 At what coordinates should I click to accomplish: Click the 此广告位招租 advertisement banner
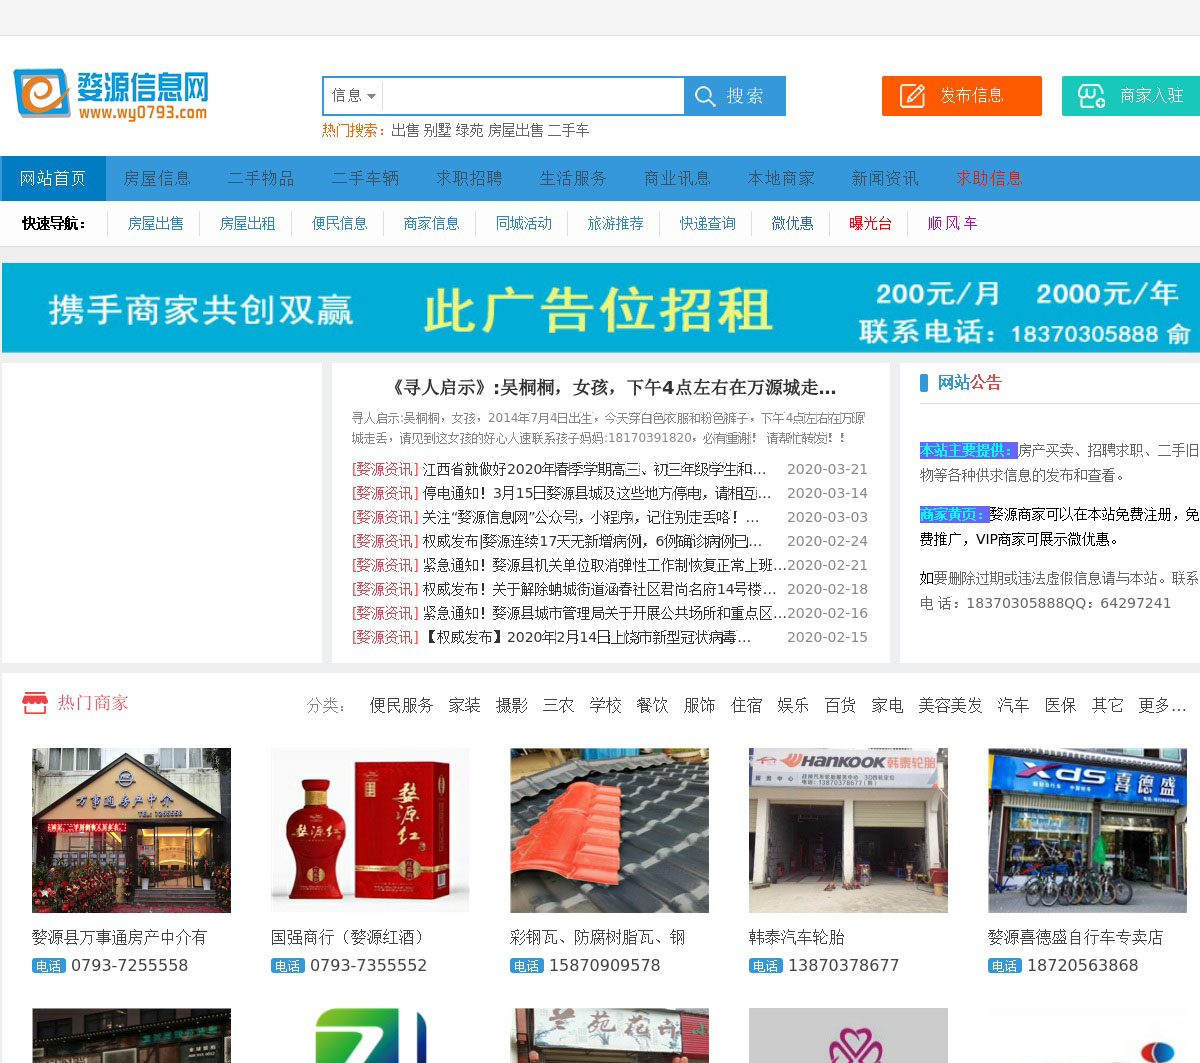tap(600, 308)
